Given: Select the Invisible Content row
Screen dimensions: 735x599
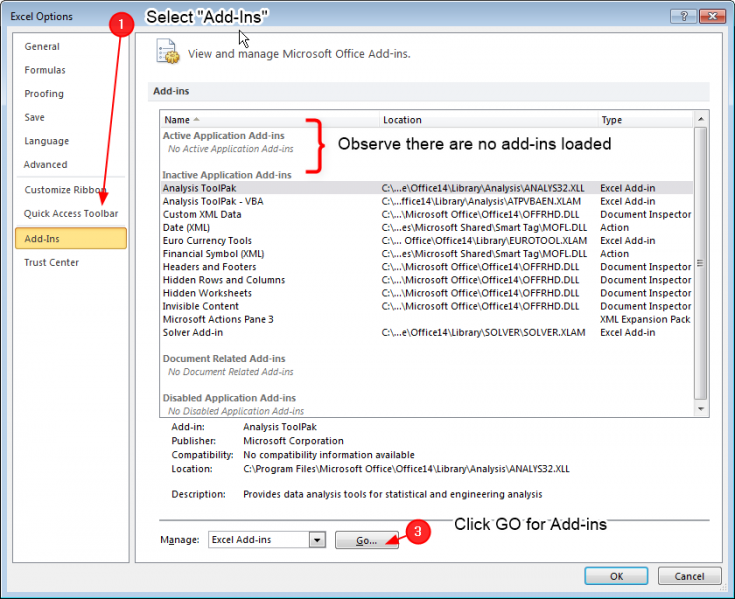Looking at the screenshot, I should pos(426,306).
